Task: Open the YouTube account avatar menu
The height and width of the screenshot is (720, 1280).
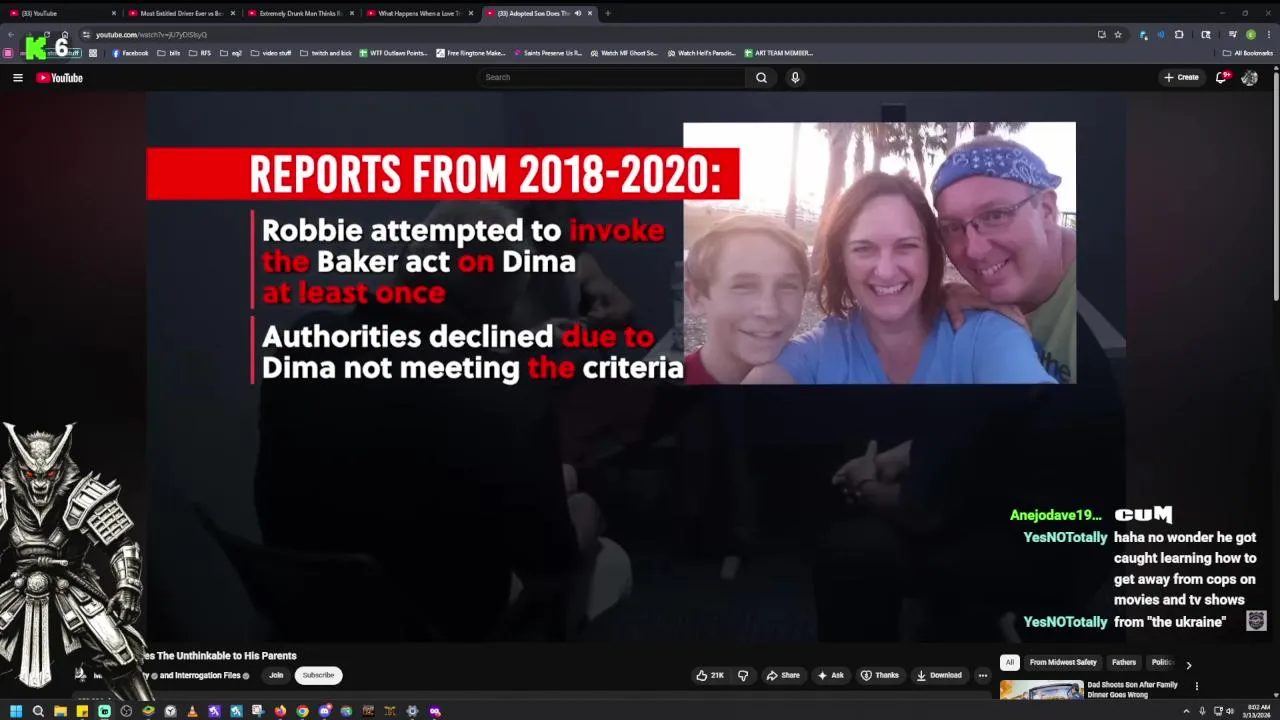Action: [x=1249, y=77]
